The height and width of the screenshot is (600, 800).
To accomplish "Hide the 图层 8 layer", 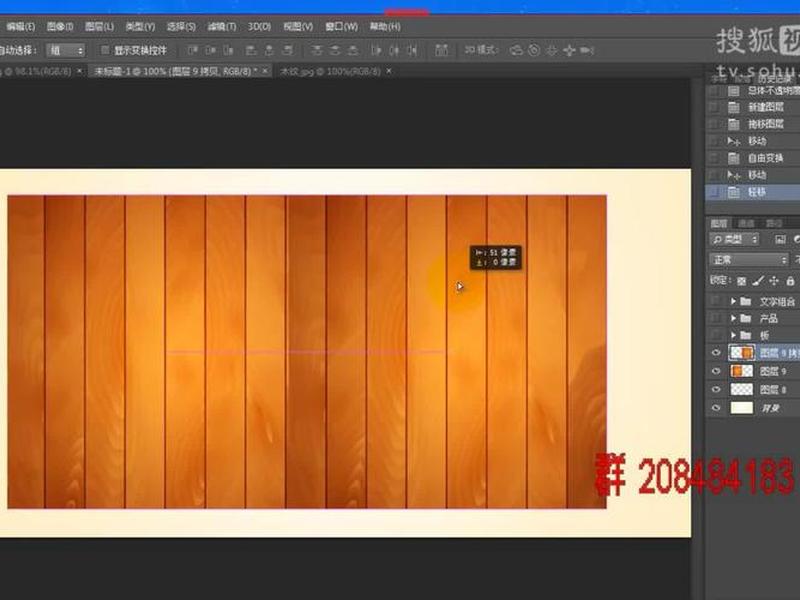I will 716,389.
